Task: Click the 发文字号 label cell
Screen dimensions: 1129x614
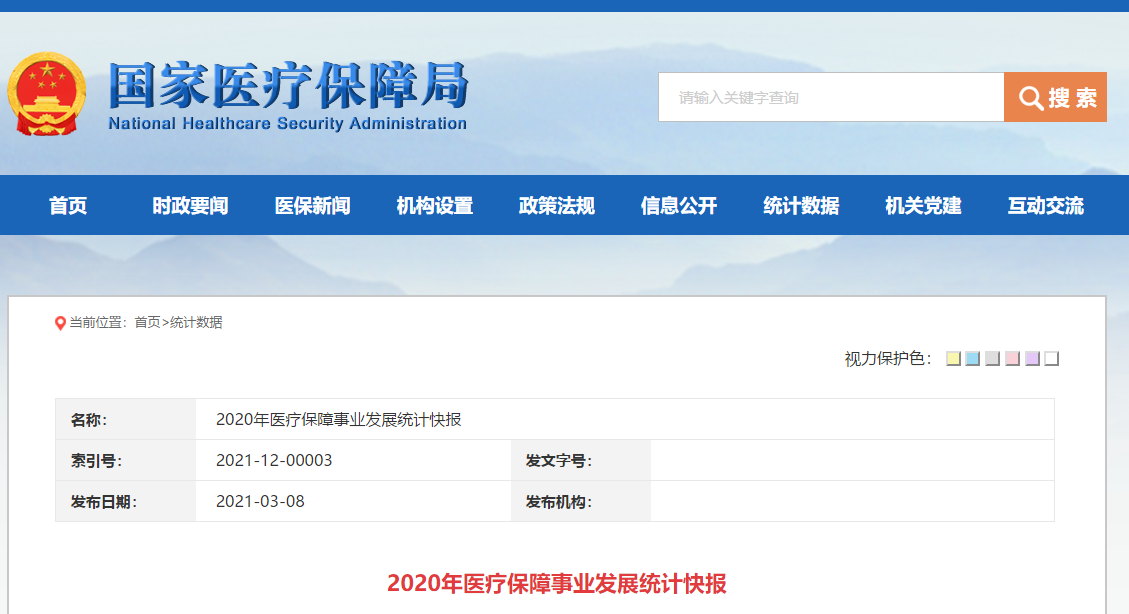Action: [x=581, y=461]
